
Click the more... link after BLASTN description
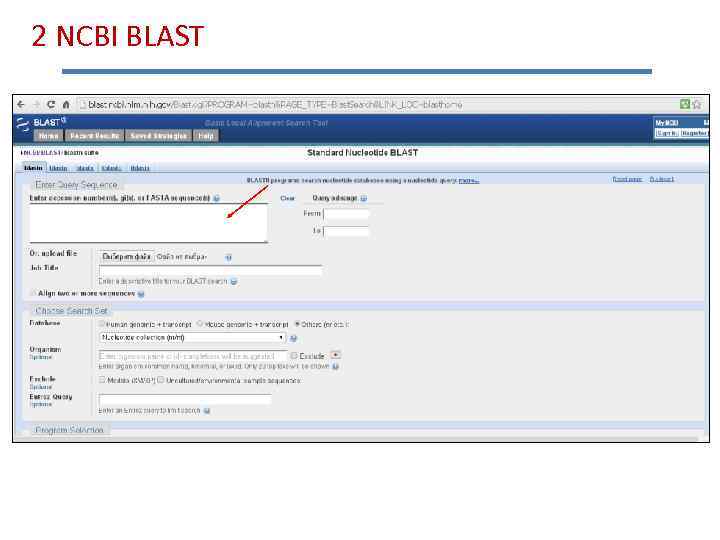pos(468,180)
